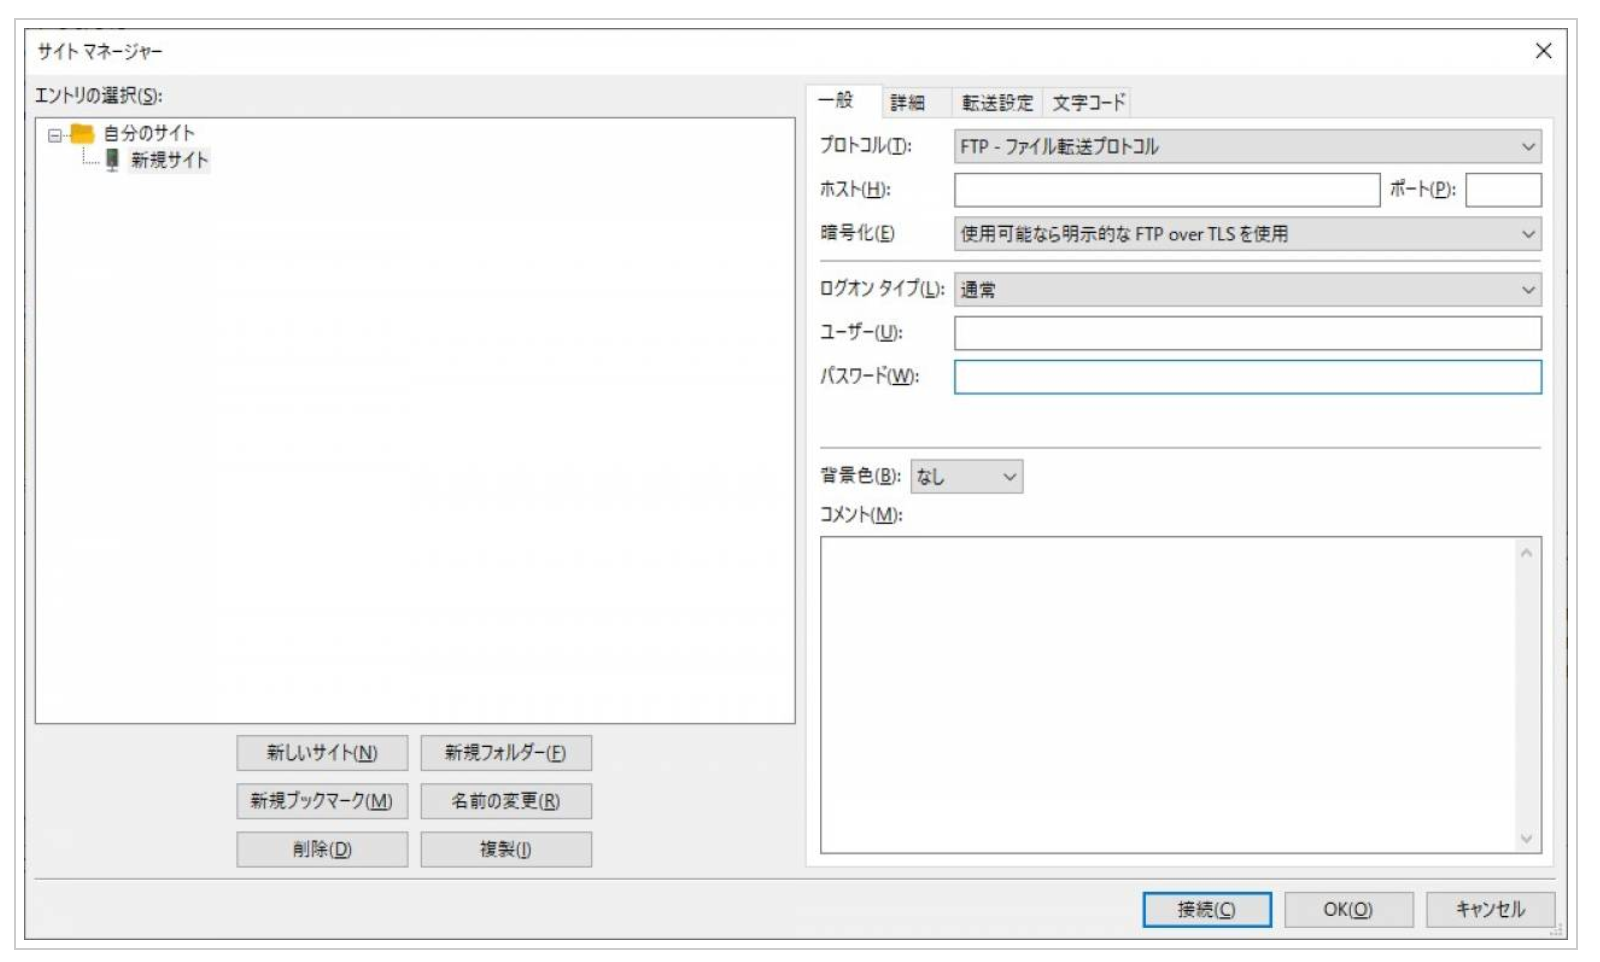
Task: Select the 新規サイト entry
Action: point(169,160)
